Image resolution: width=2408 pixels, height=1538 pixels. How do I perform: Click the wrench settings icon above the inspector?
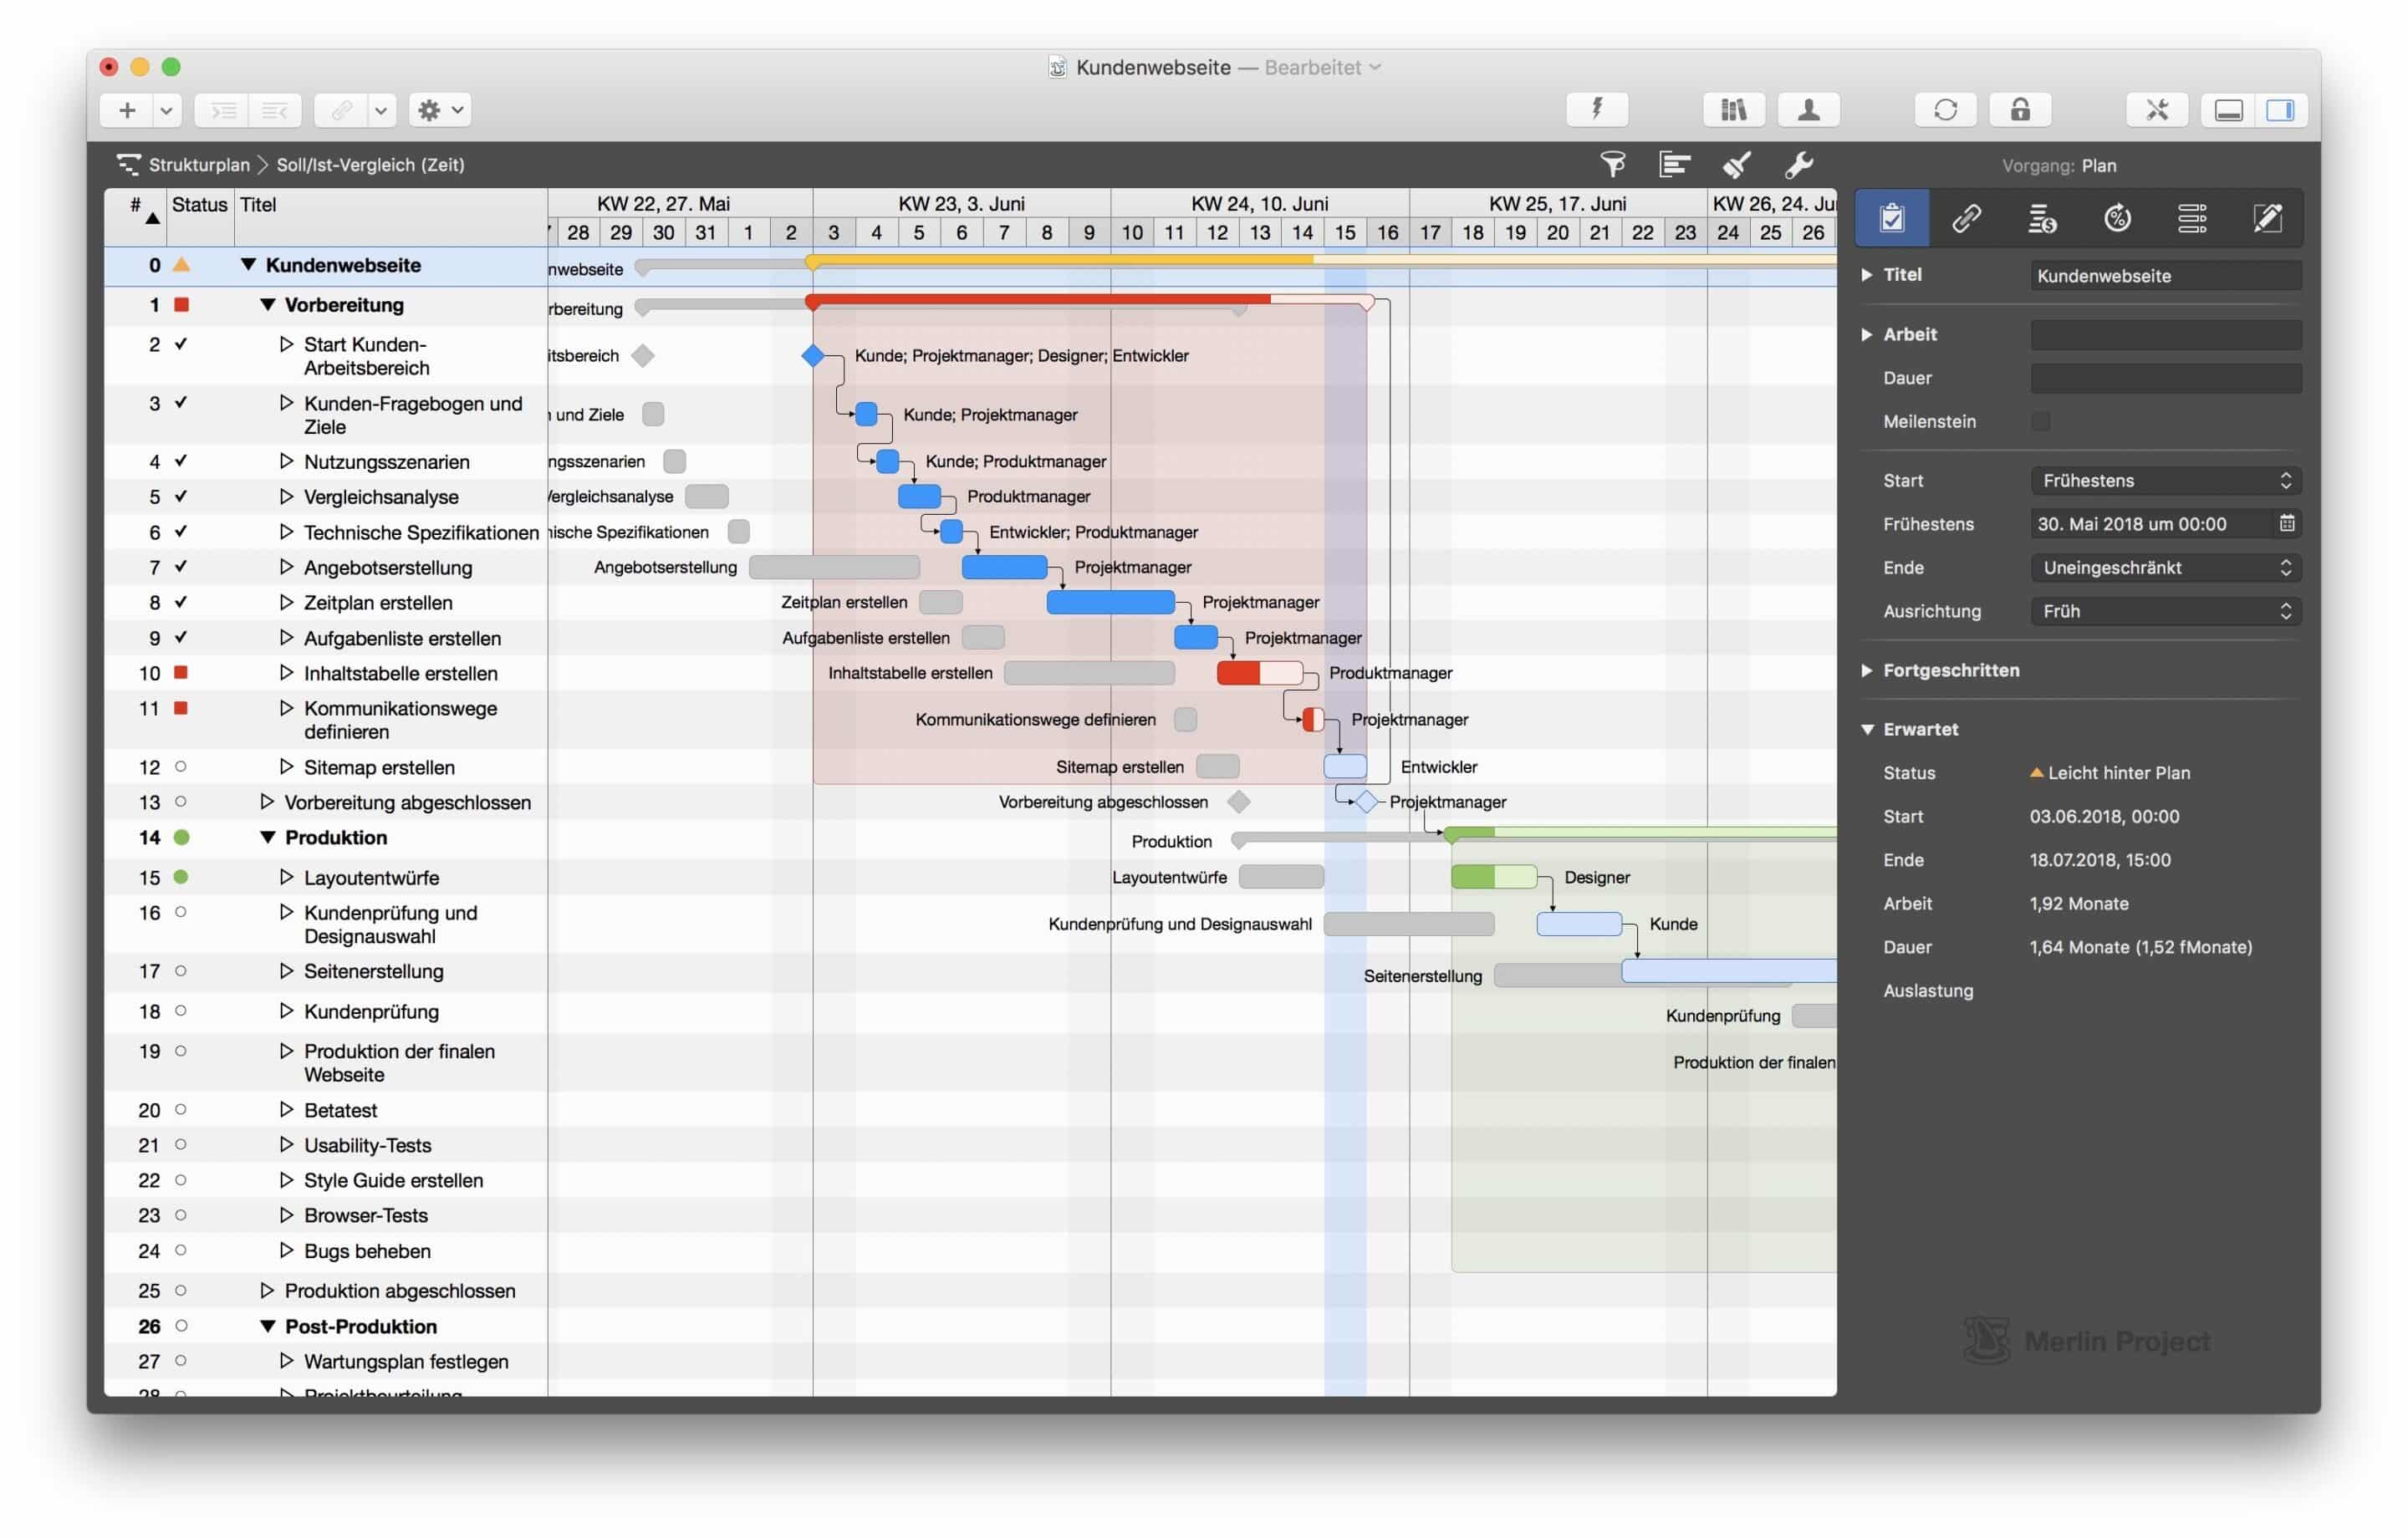(x=1801, y=164)
